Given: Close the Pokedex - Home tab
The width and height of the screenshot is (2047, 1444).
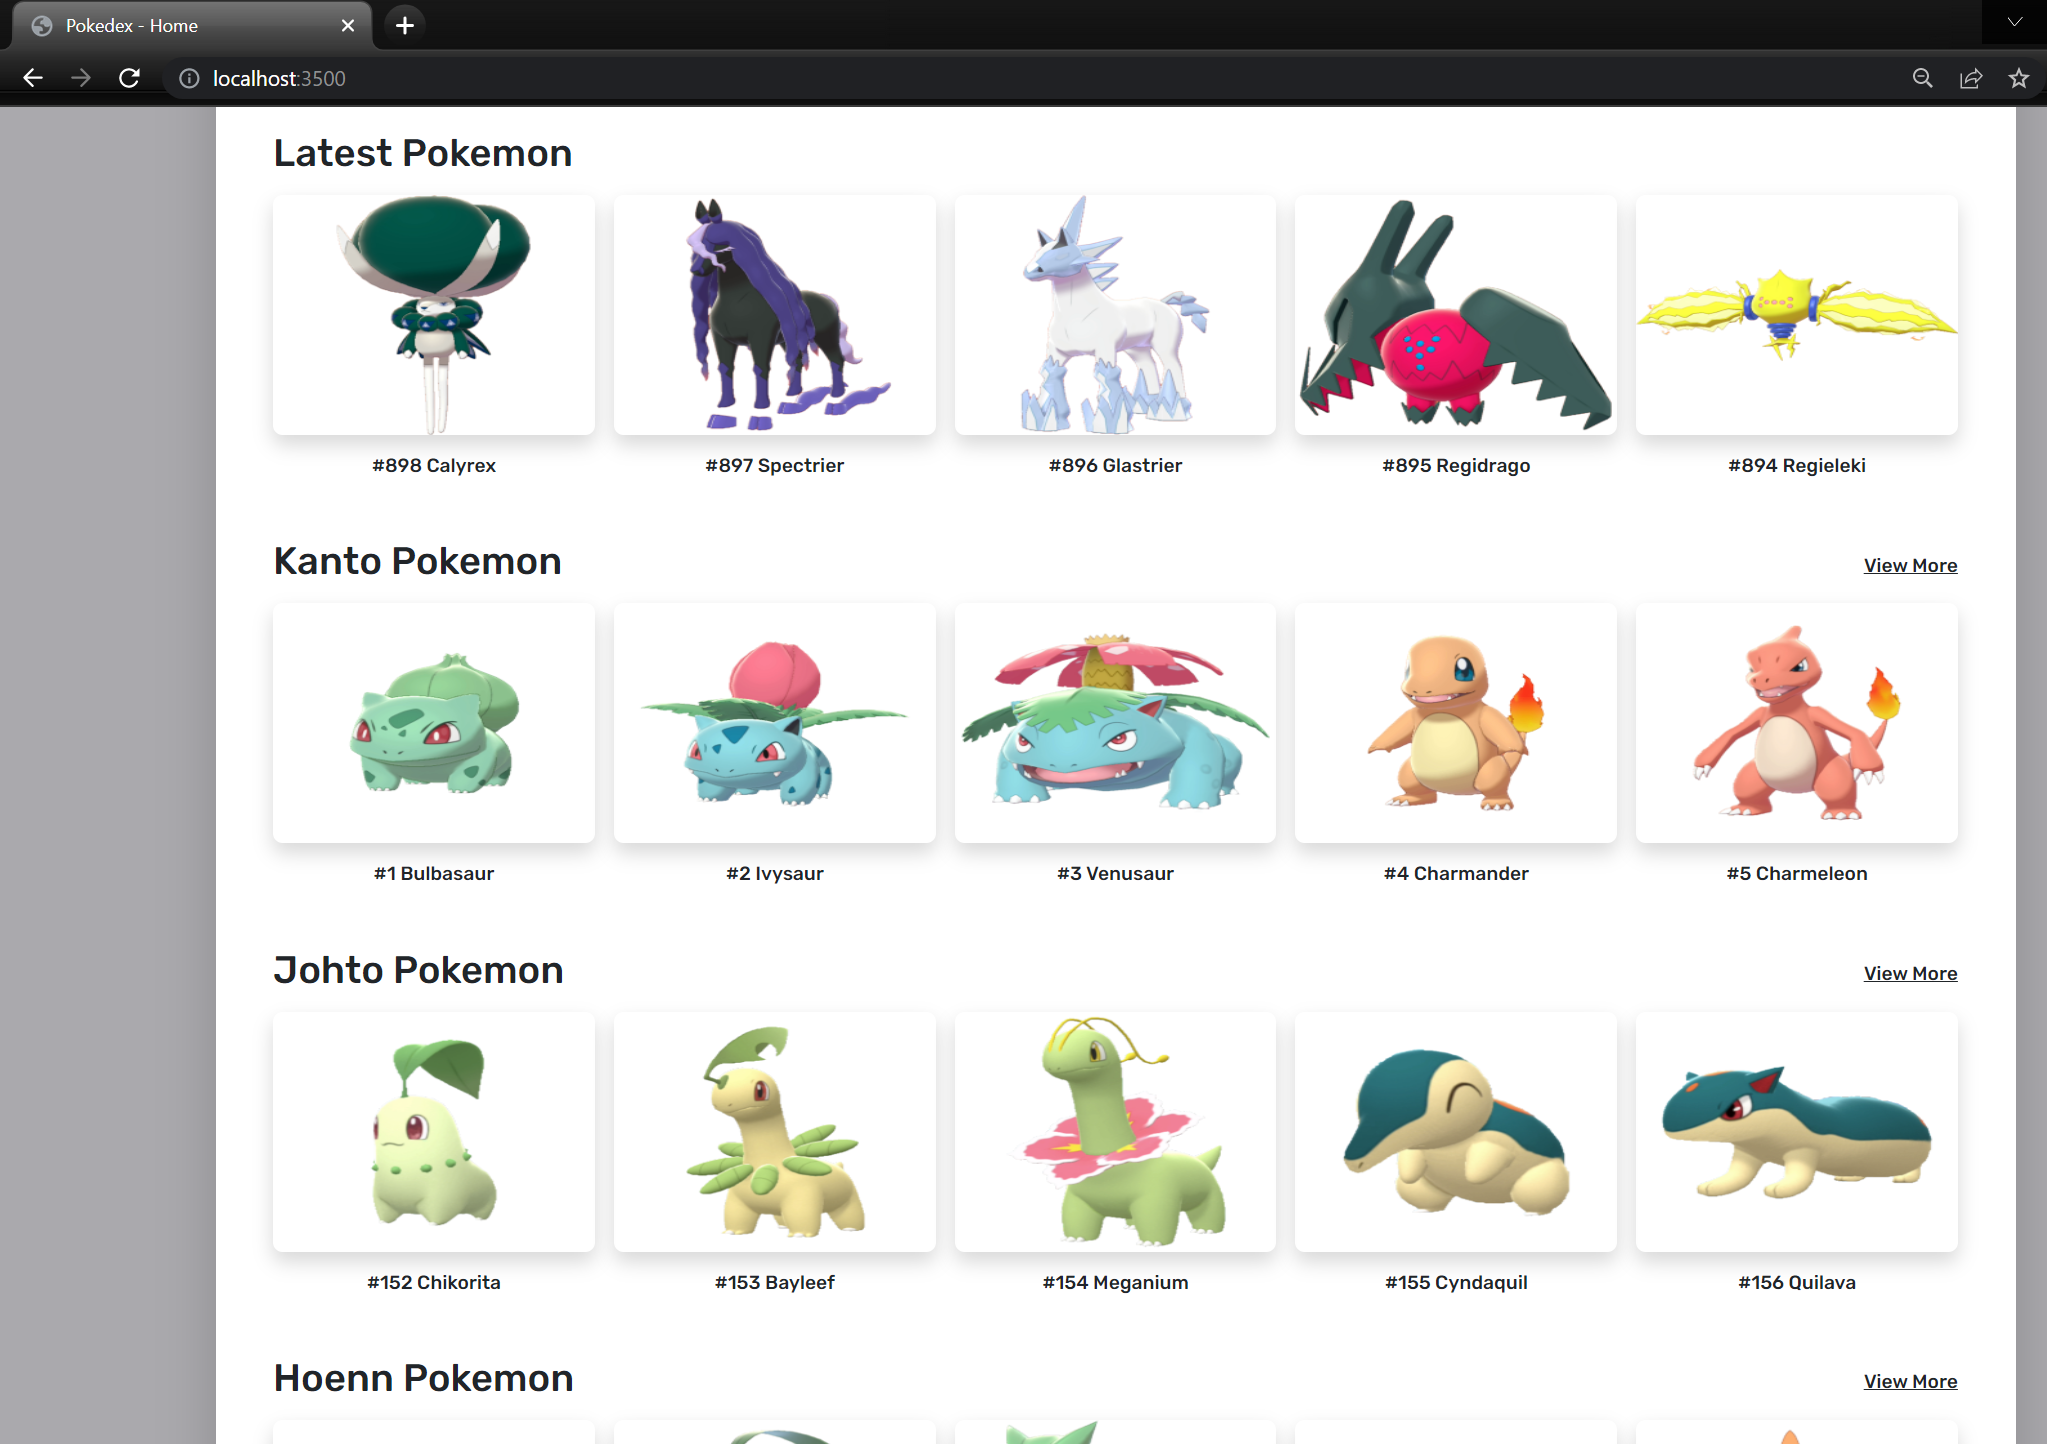Looking at the screenshot, I should [x=347, y=25].
